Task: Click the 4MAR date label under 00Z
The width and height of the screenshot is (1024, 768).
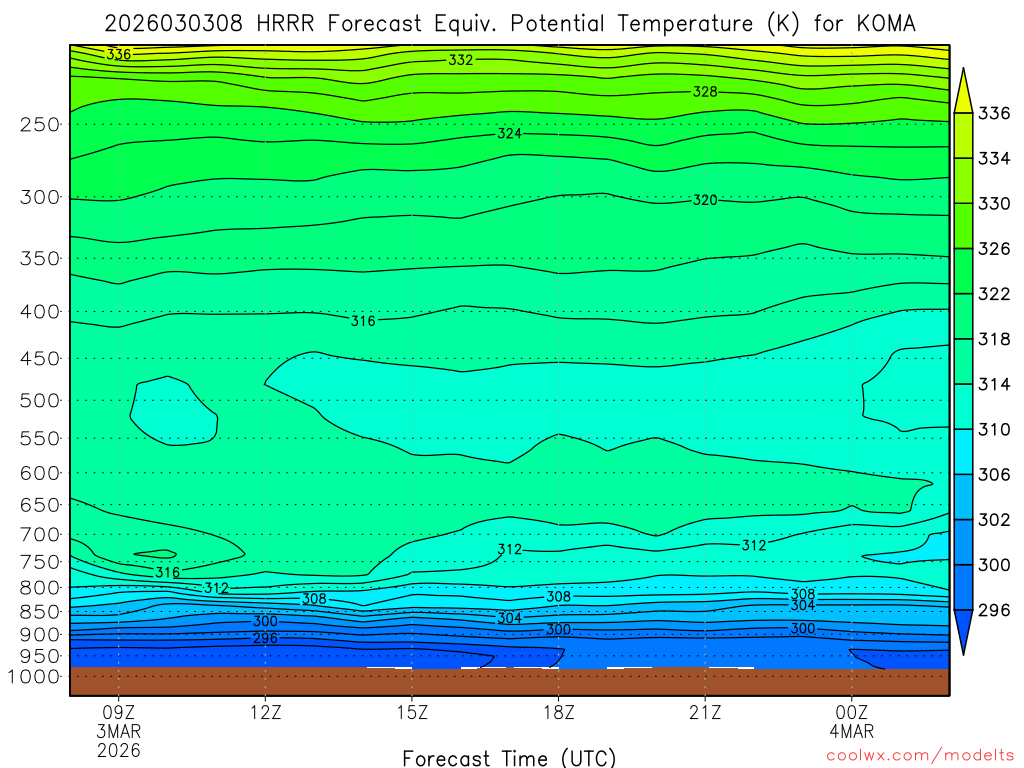Action: 852,731
